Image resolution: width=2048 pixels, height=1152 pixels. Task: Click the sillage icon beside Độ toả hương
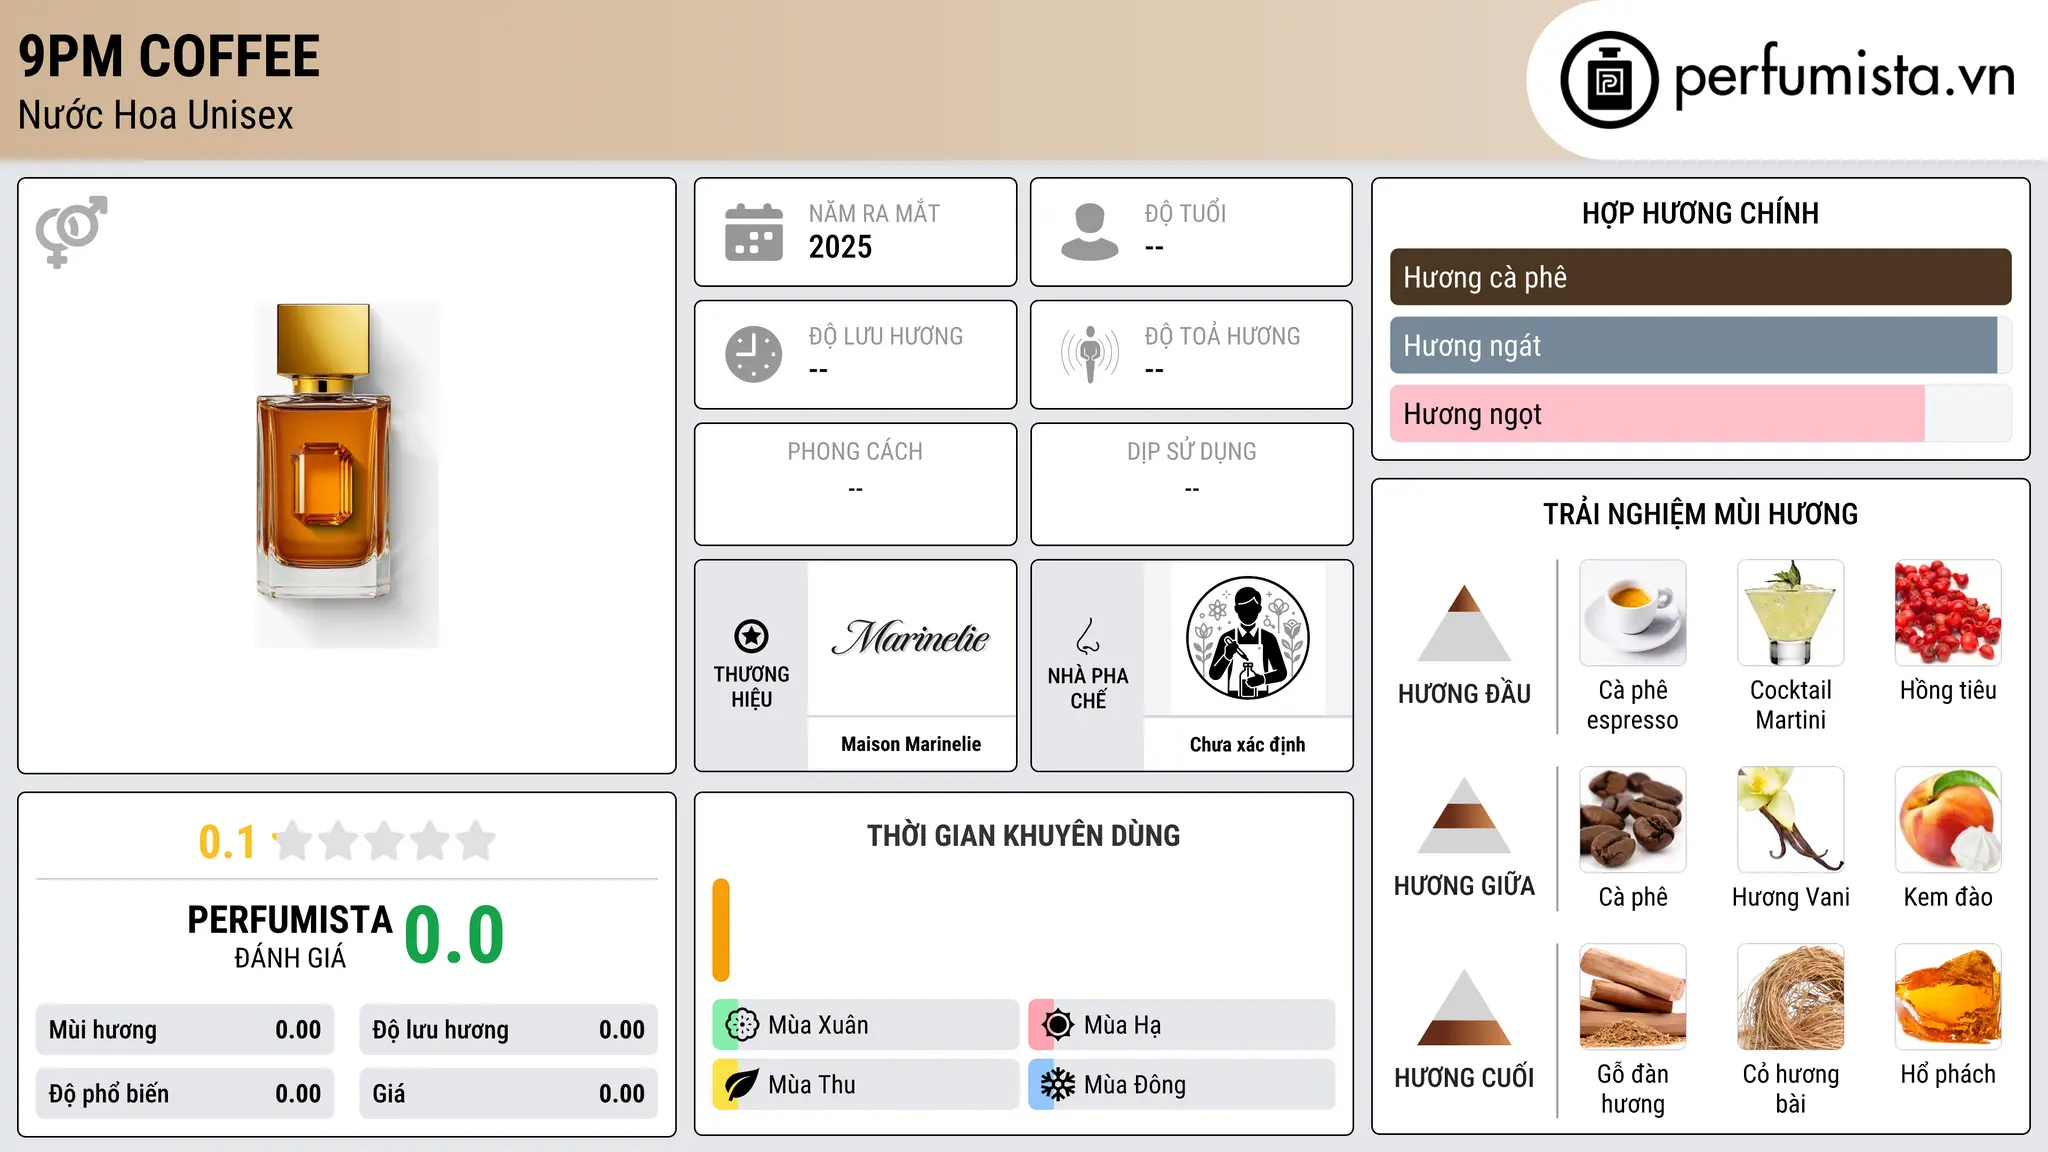click(1090, 354)
